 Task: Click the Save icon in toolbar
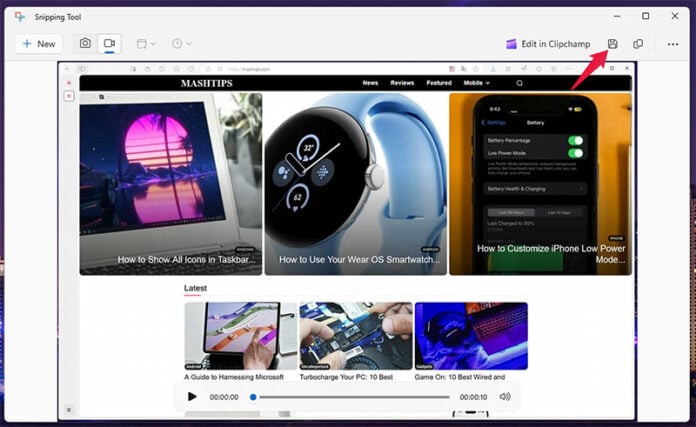pos(613,44)
